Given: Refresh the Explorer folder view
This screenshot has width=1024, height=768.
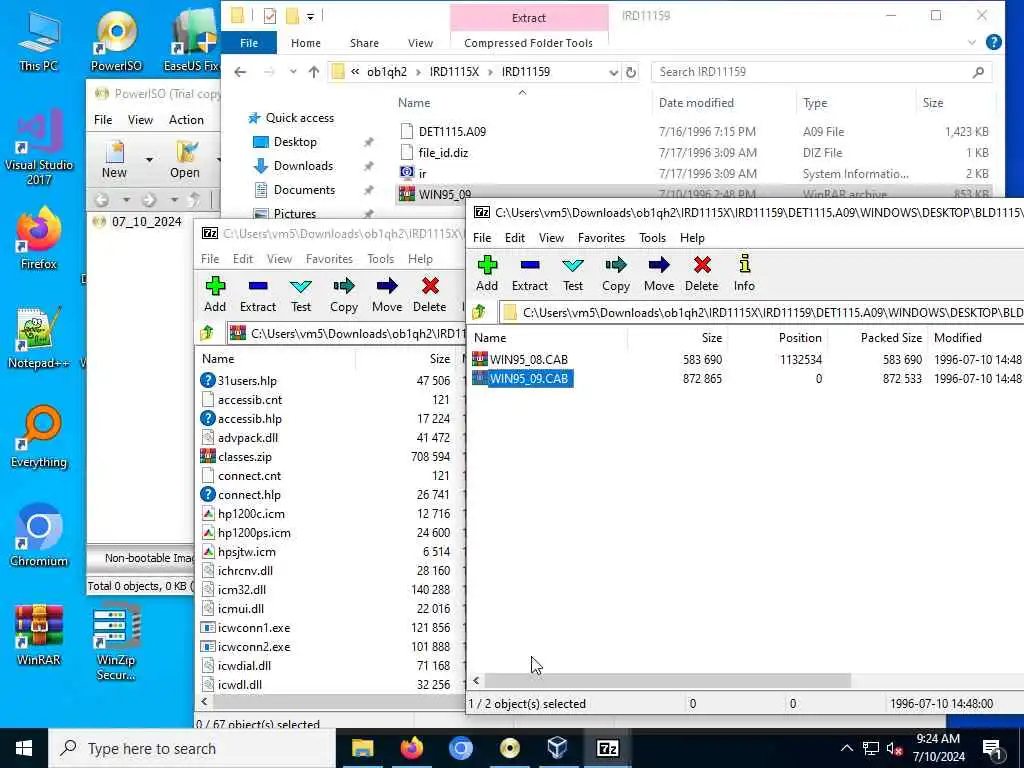Looking at the screenshot, I should pos(631,72).
